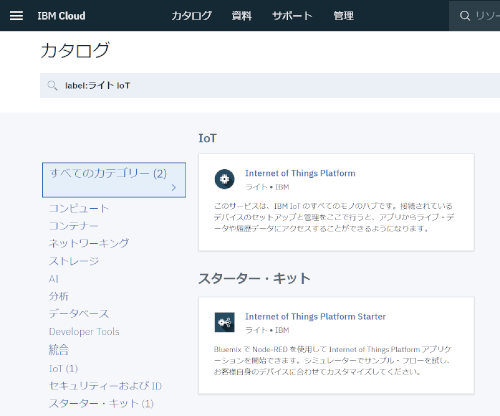
Task: Open the カタログ menu in the header
Action: 192,16
